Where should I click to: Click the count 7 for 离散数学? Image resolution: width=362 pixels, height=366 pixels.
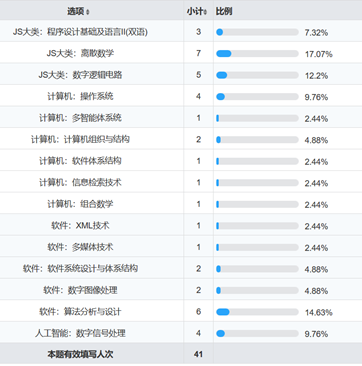point(198,53)
